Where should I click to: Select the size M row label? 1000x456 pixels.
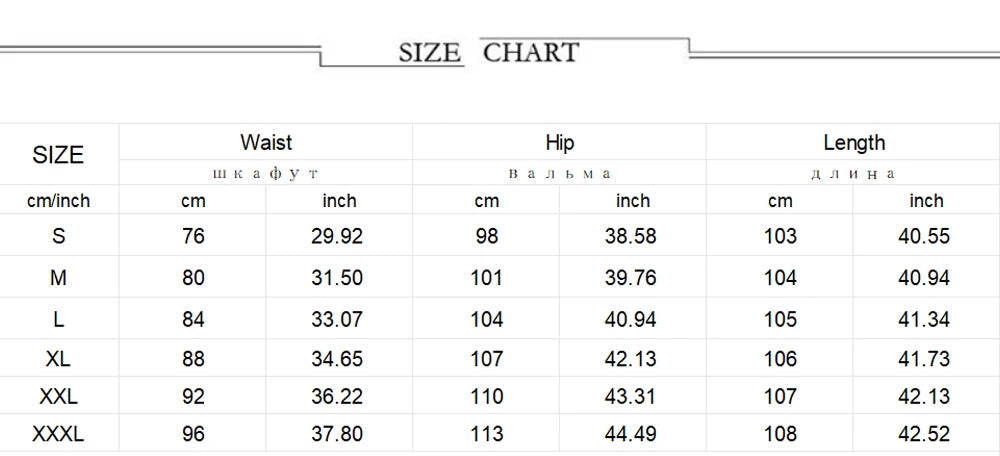click(x=58, y=277)
